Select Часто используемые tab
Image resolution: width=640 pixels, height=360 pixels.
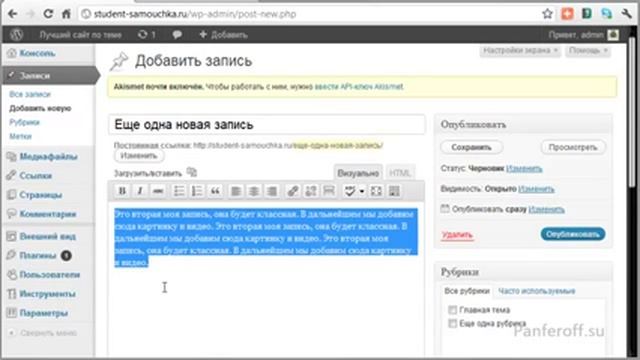(536, 291)
